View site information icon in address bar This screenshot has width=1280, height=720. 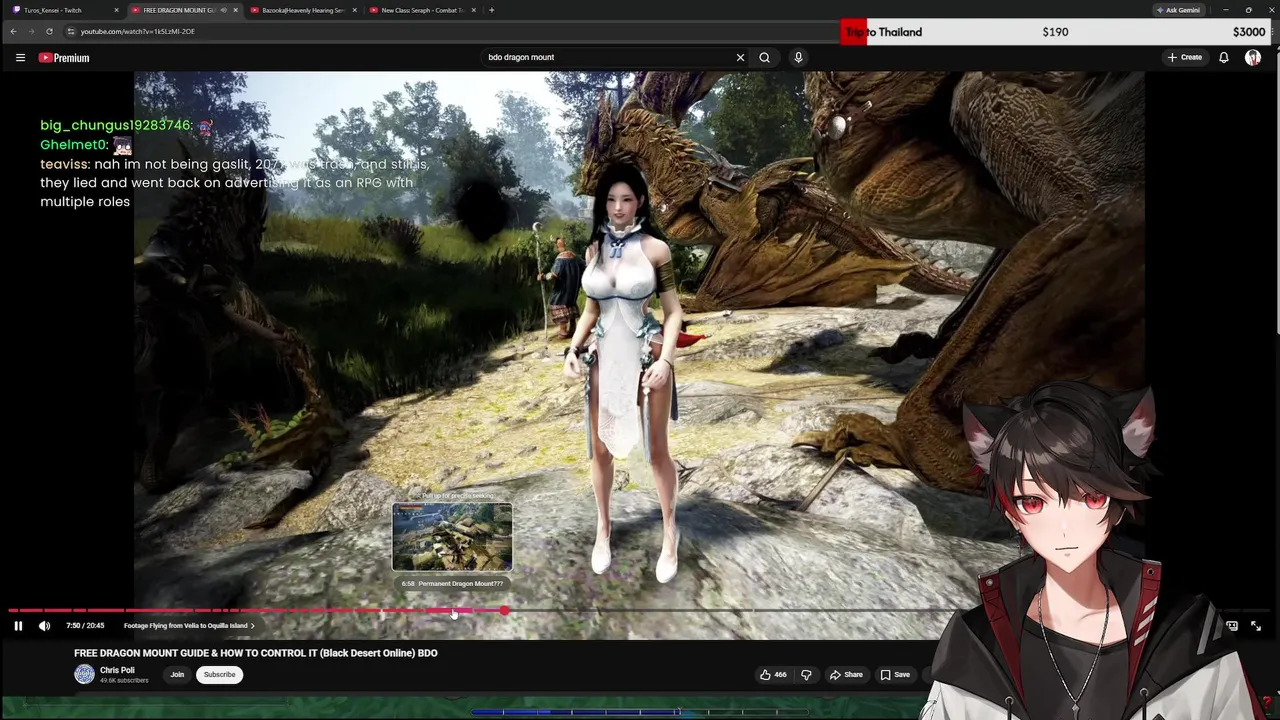click(x=70, y=32)
